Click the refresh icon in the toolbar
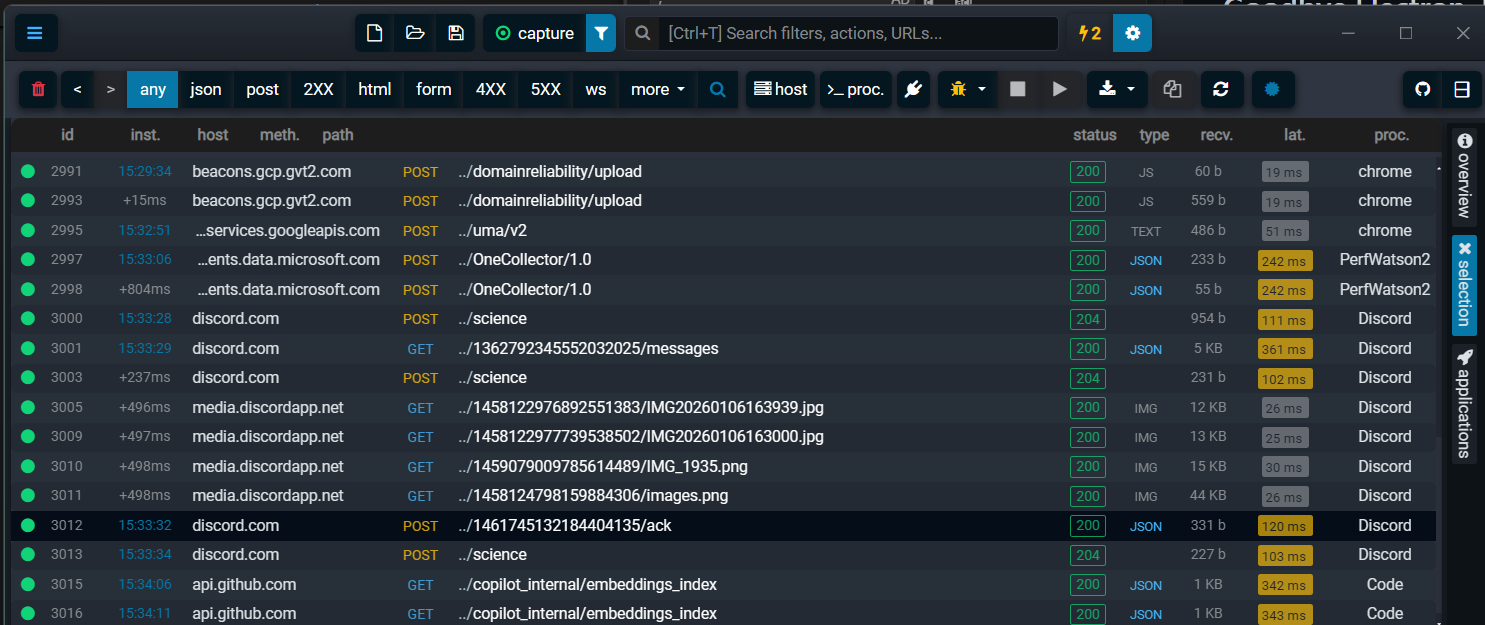This screenshot has height=625, width=1485. tap(1221, 89)
